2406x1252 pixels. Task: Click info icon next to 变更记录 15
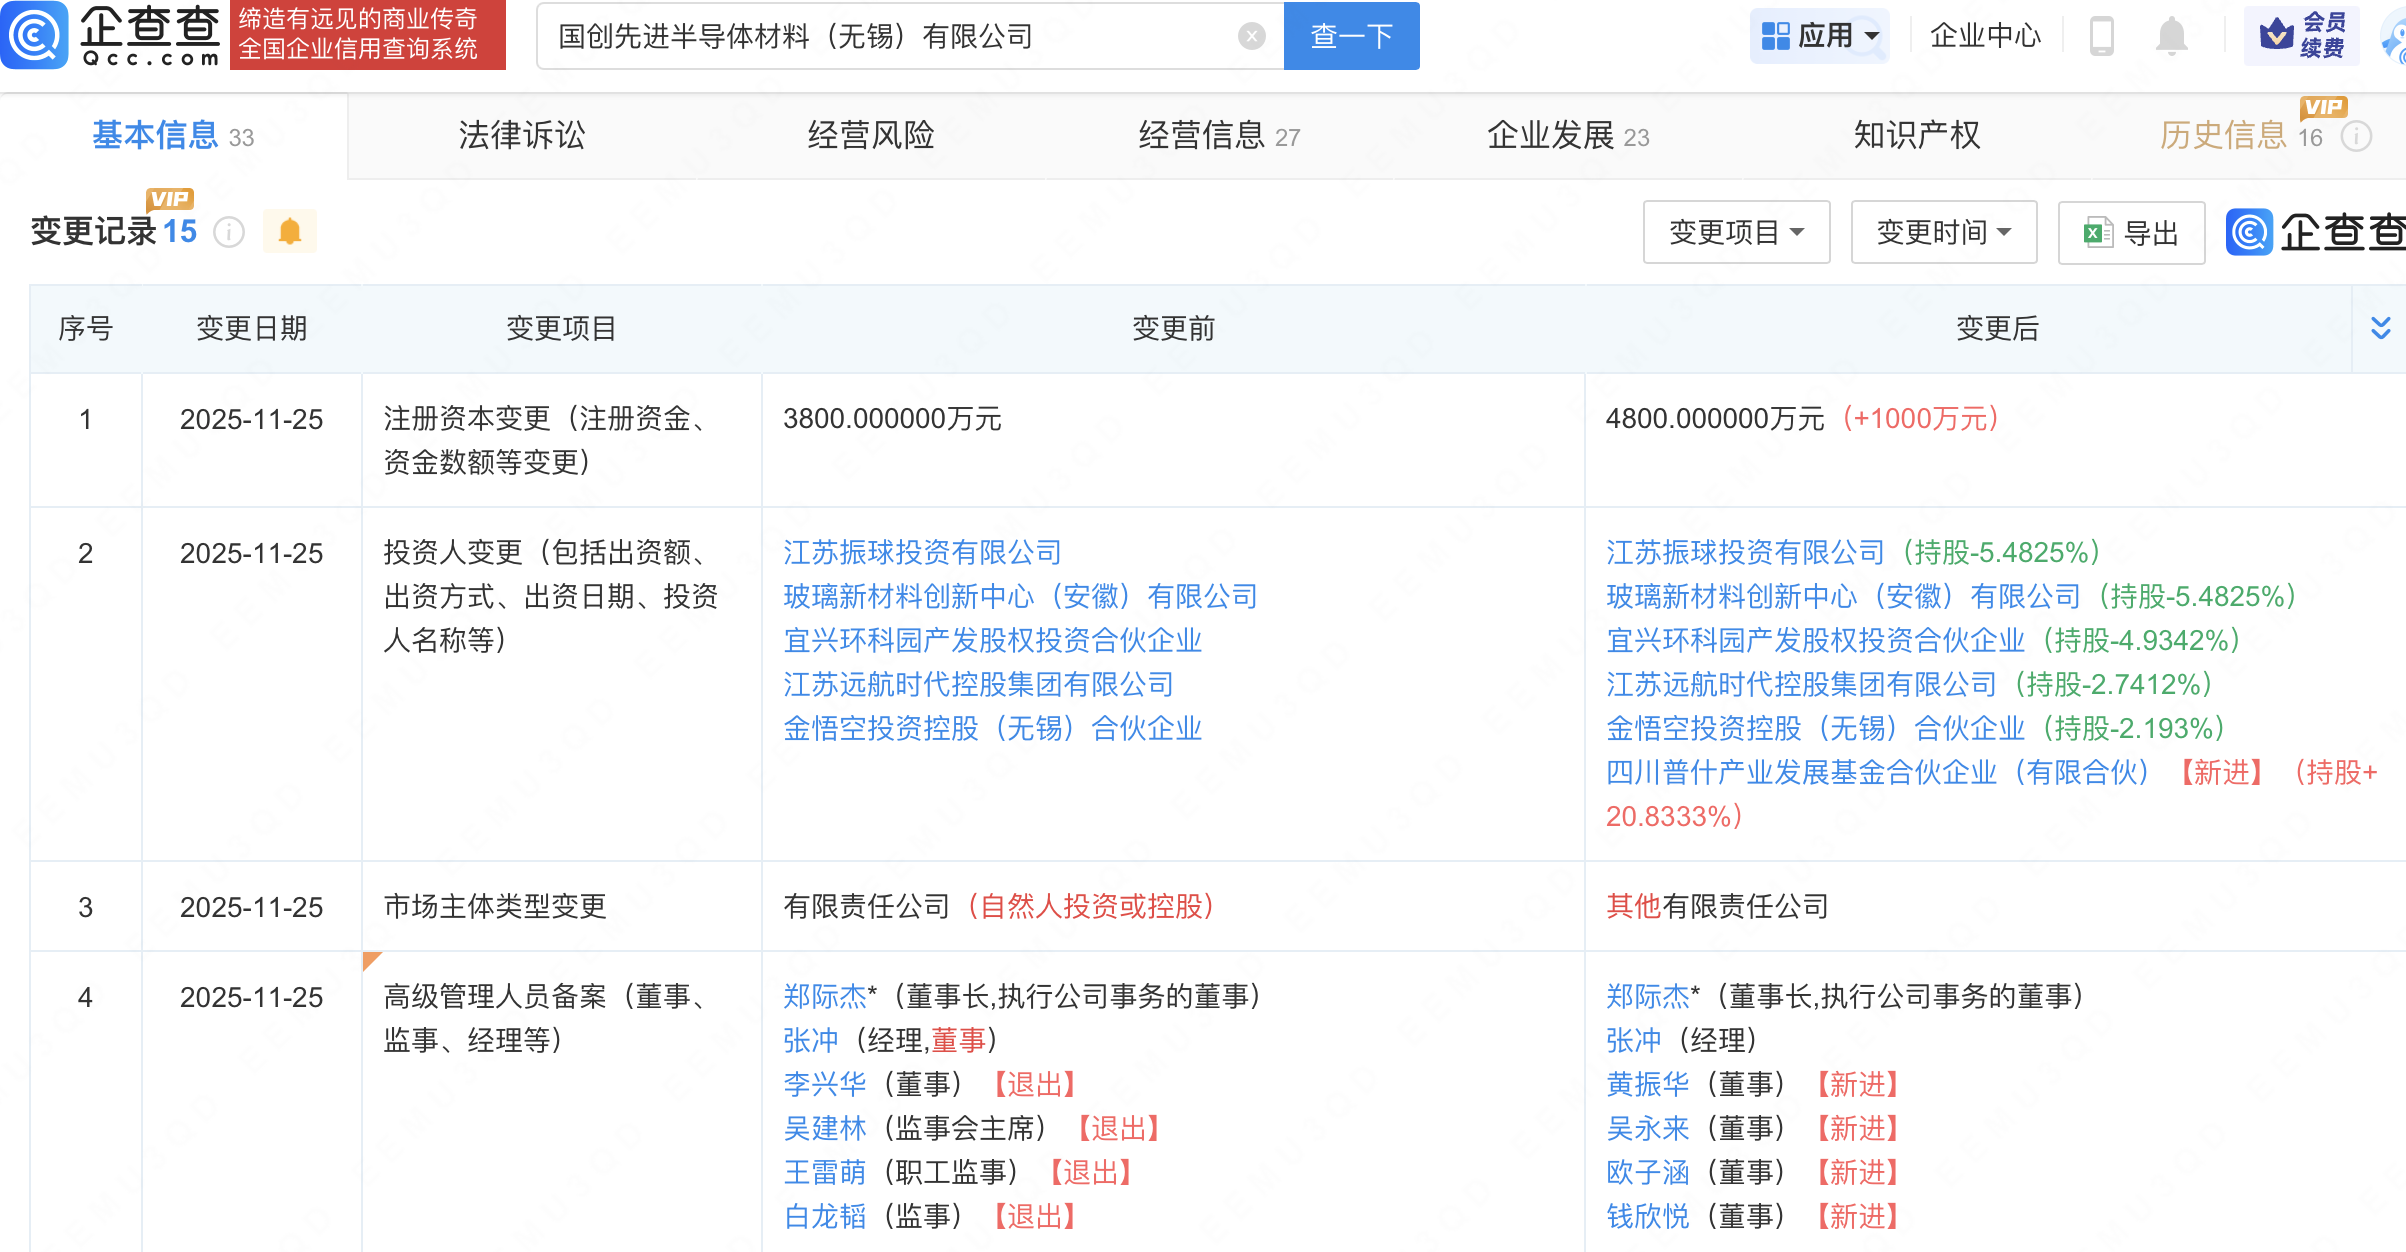[x=229, y=232]
